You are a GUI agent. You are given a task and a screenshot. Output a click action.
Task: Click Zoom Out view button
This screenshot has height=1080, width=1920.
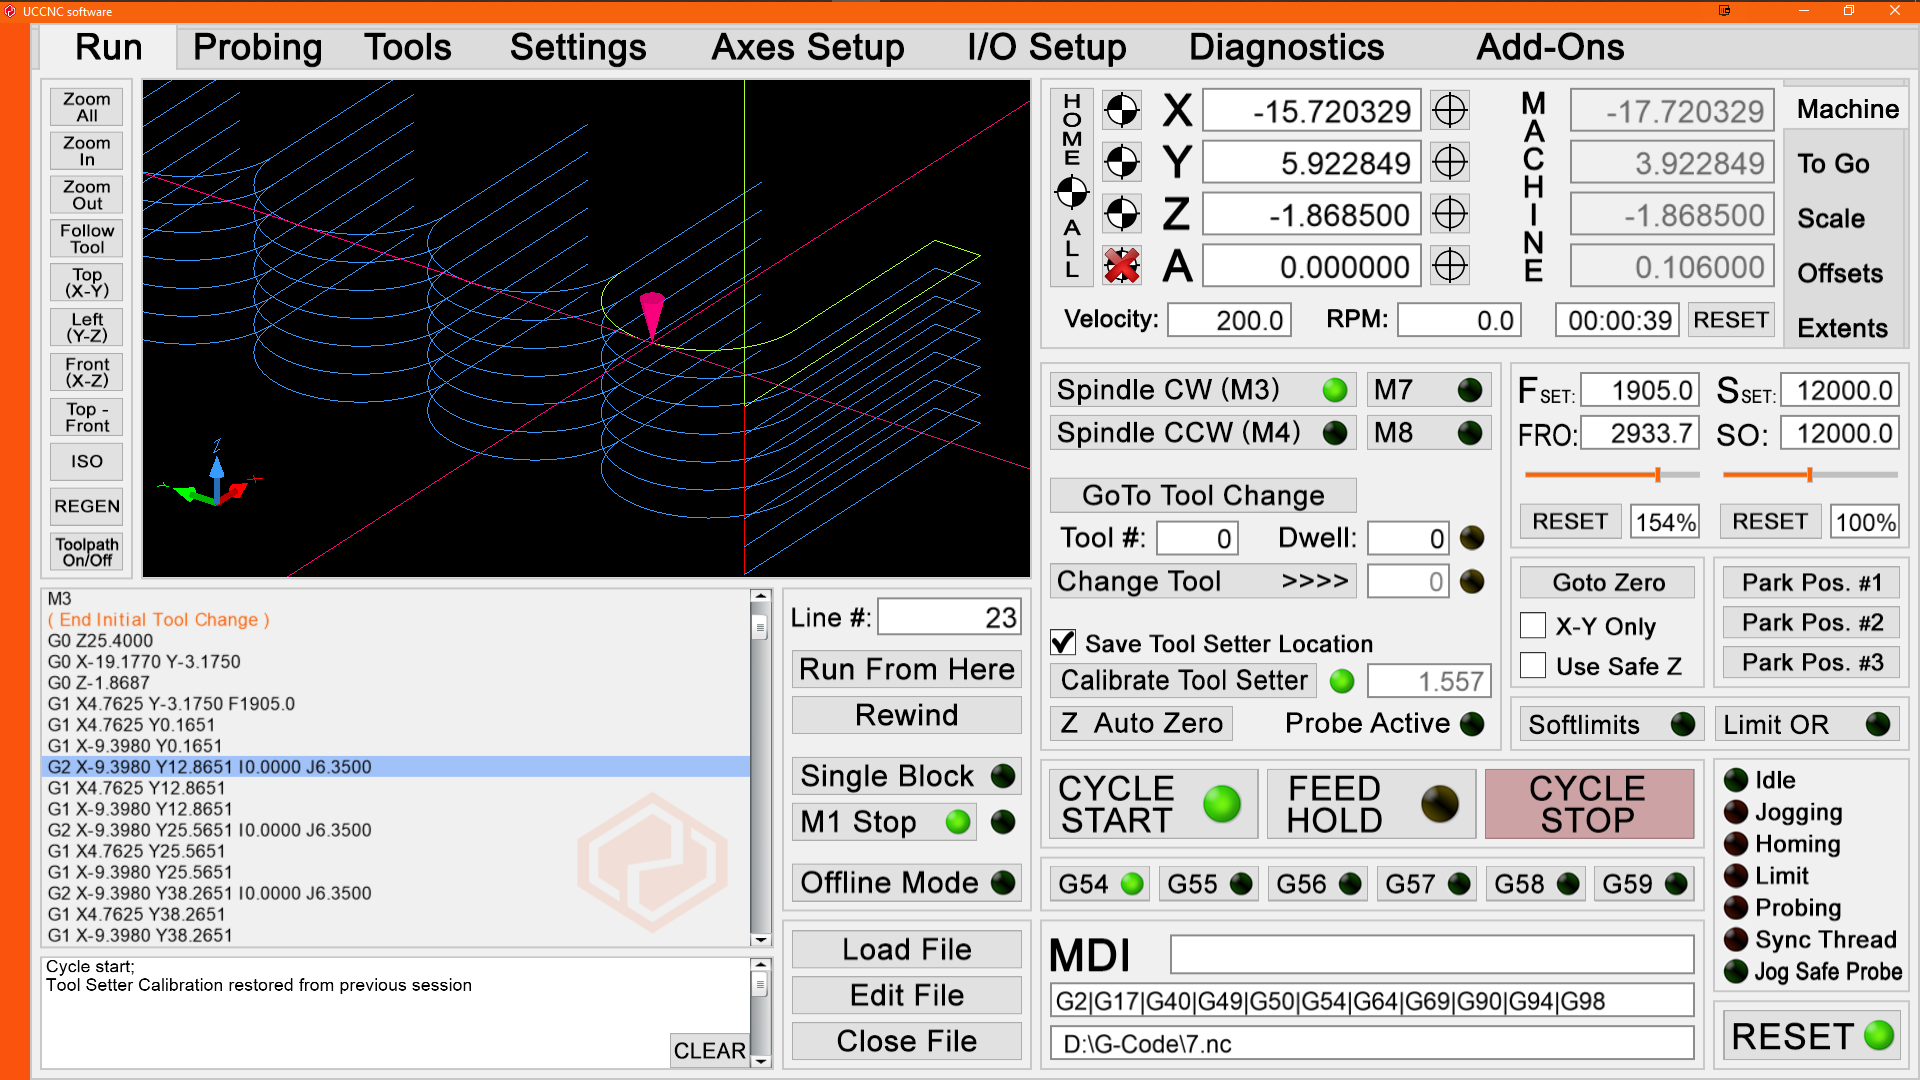click(x=87, y=195)
